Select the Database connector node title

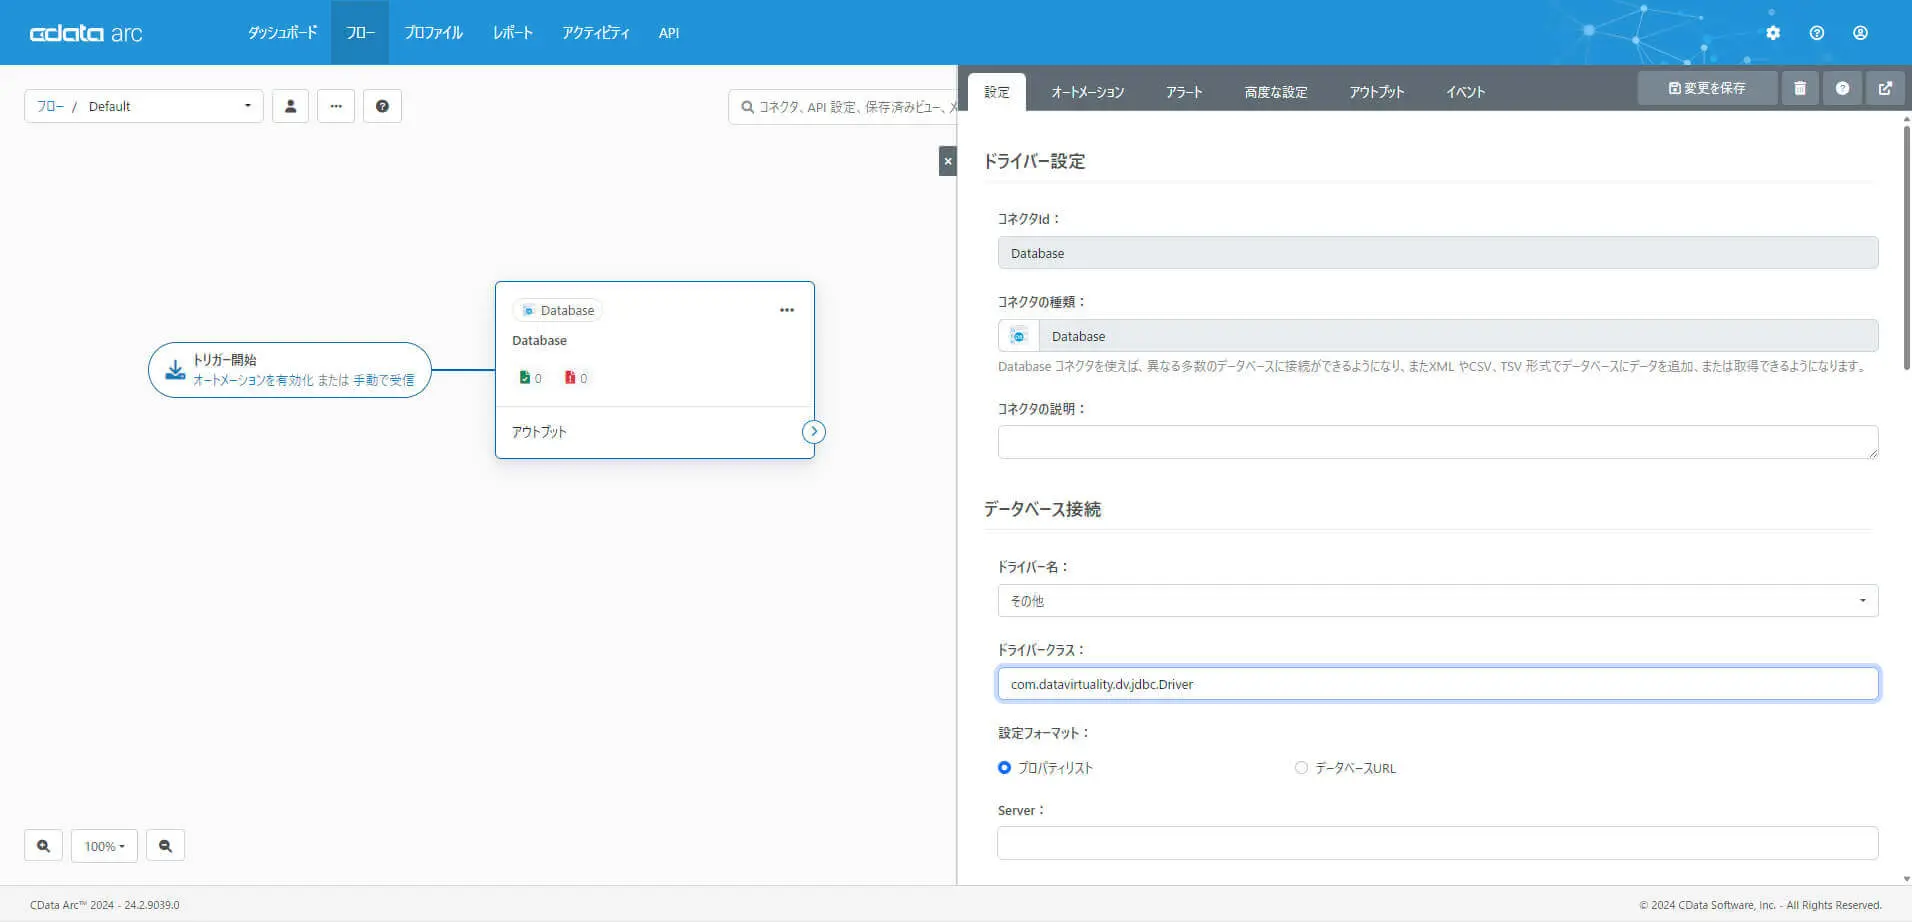pos(539,341)
